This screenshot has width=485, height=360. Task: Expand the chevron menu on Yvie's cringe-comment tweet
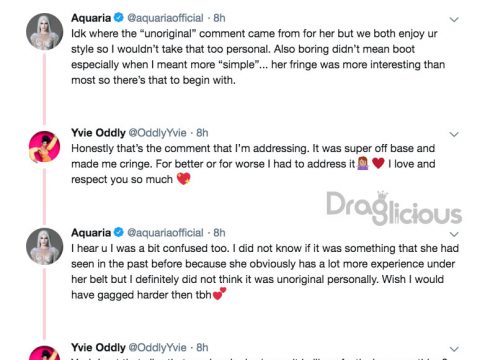pyautogui.click(x=454, y=134)
